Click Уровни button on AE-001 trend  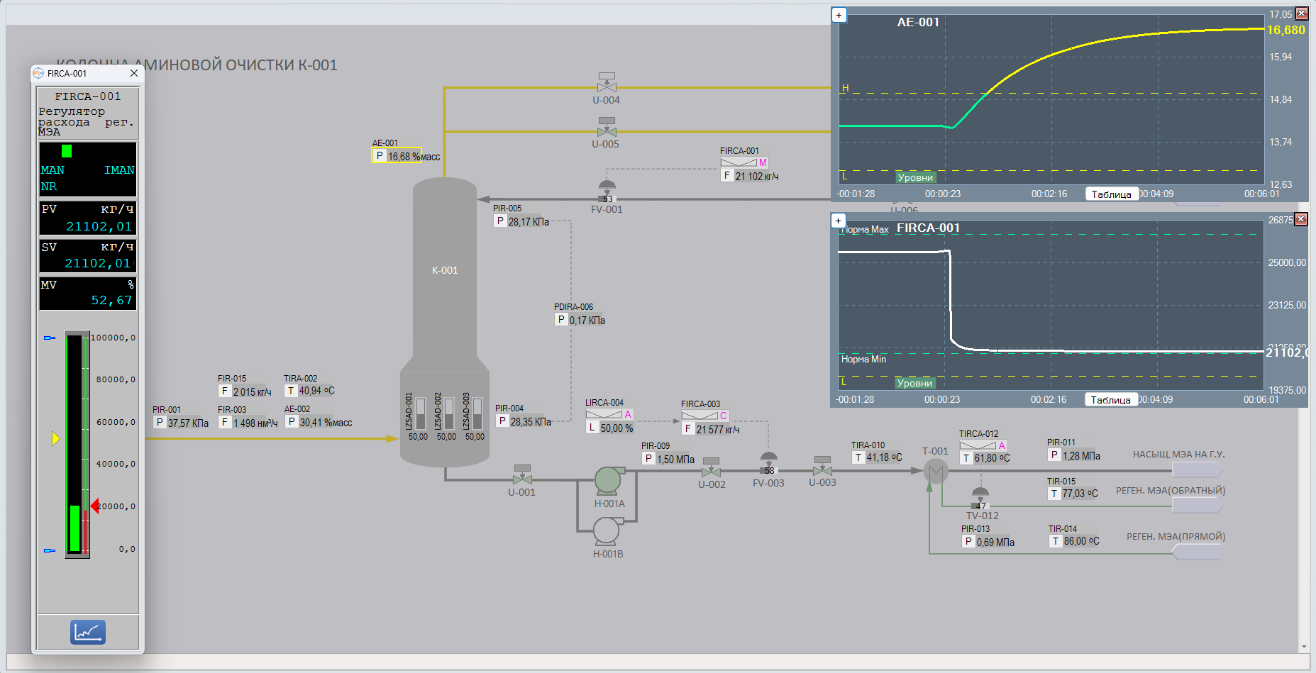(914, 177)
